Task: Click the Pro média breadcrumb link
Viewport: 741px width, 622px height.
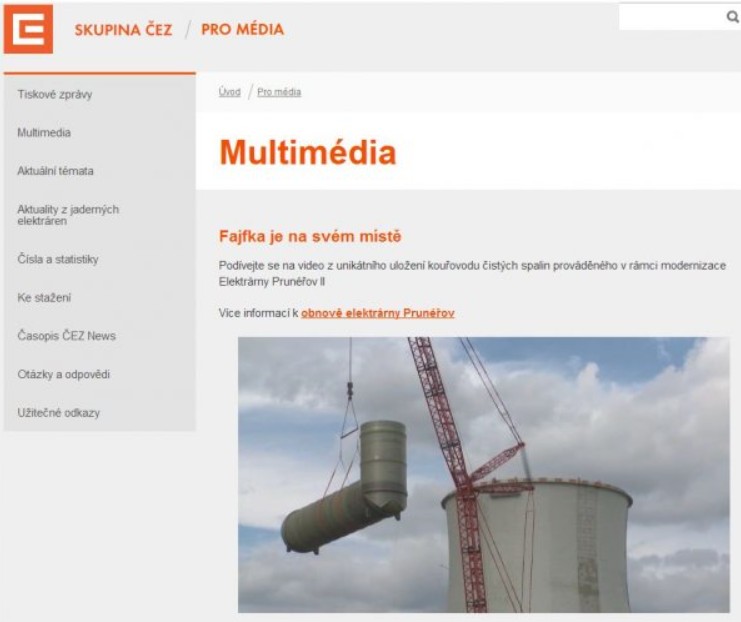Action: click(279, 92)
